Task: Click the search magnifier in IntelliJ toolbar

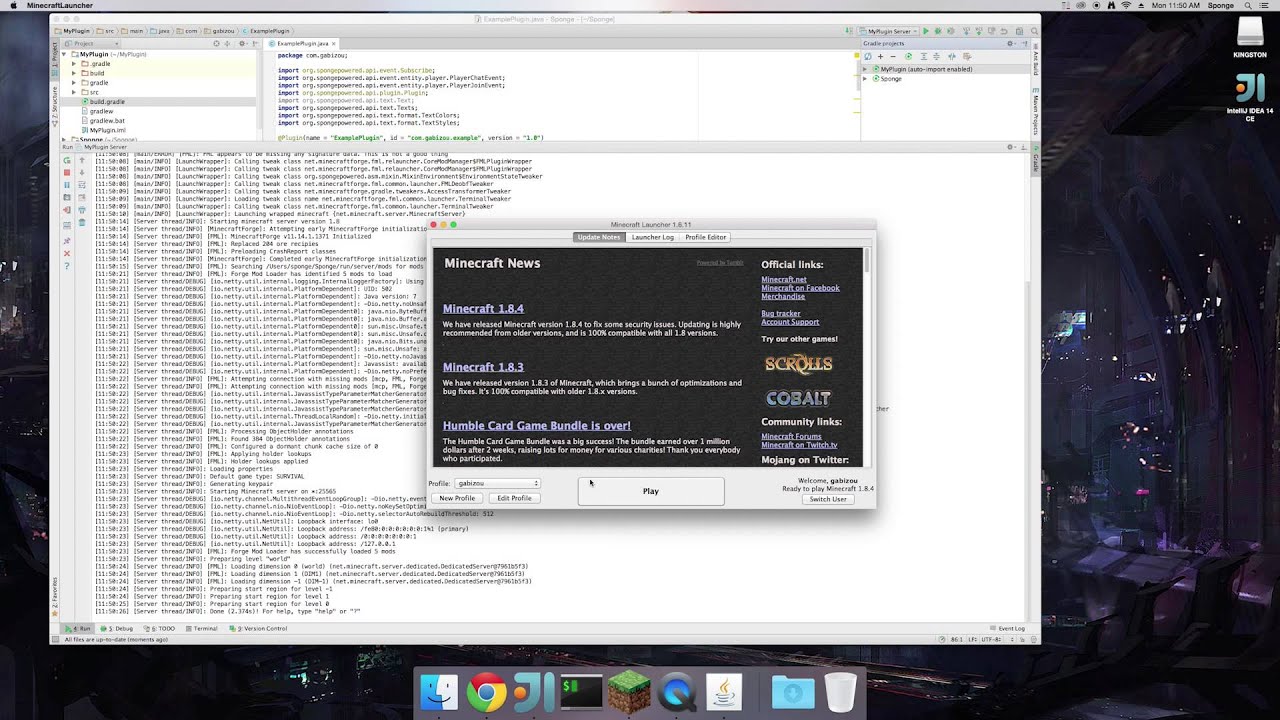Action: pos(1034,31)
